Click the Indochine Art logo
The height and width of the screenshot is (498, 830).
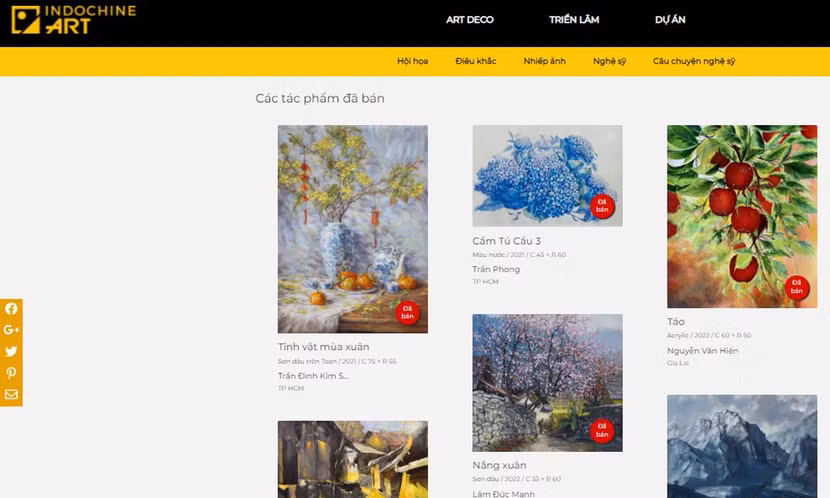[74, 20]
